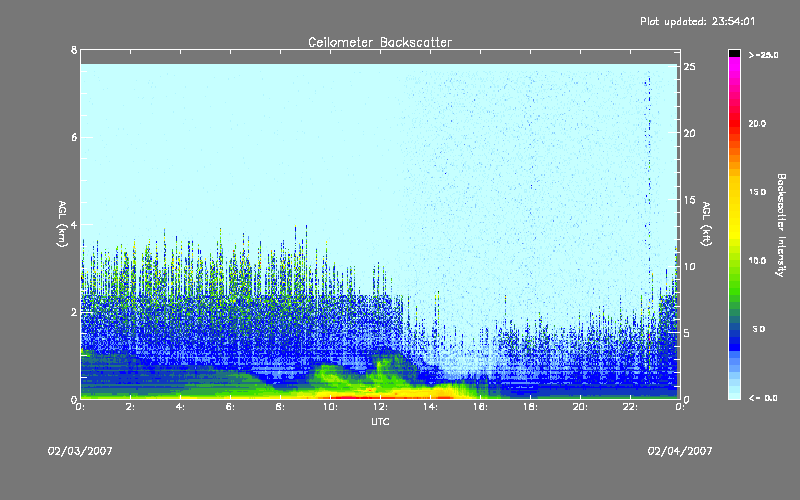Select the 22: hour tick label
Viewport: 800px width, 500px height.
point(630,407)
